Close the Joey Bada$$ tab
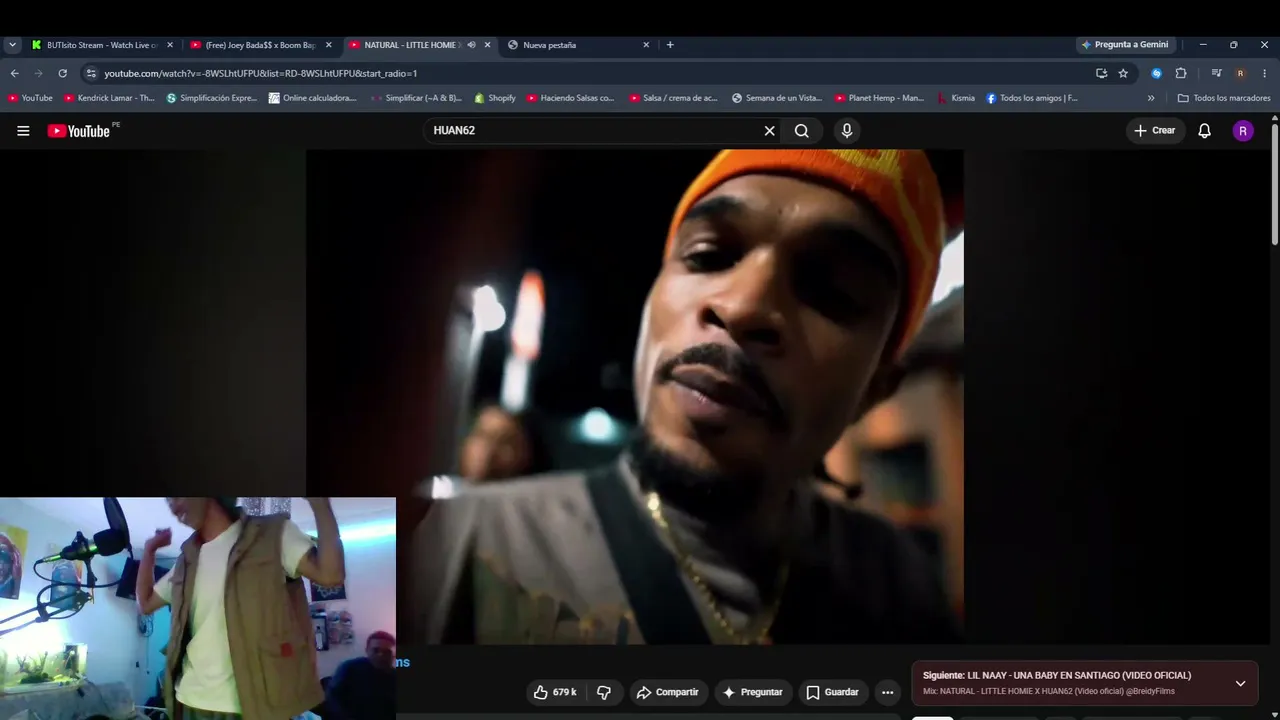Screen dimensions: 1280x720 [x=328, y=45]
